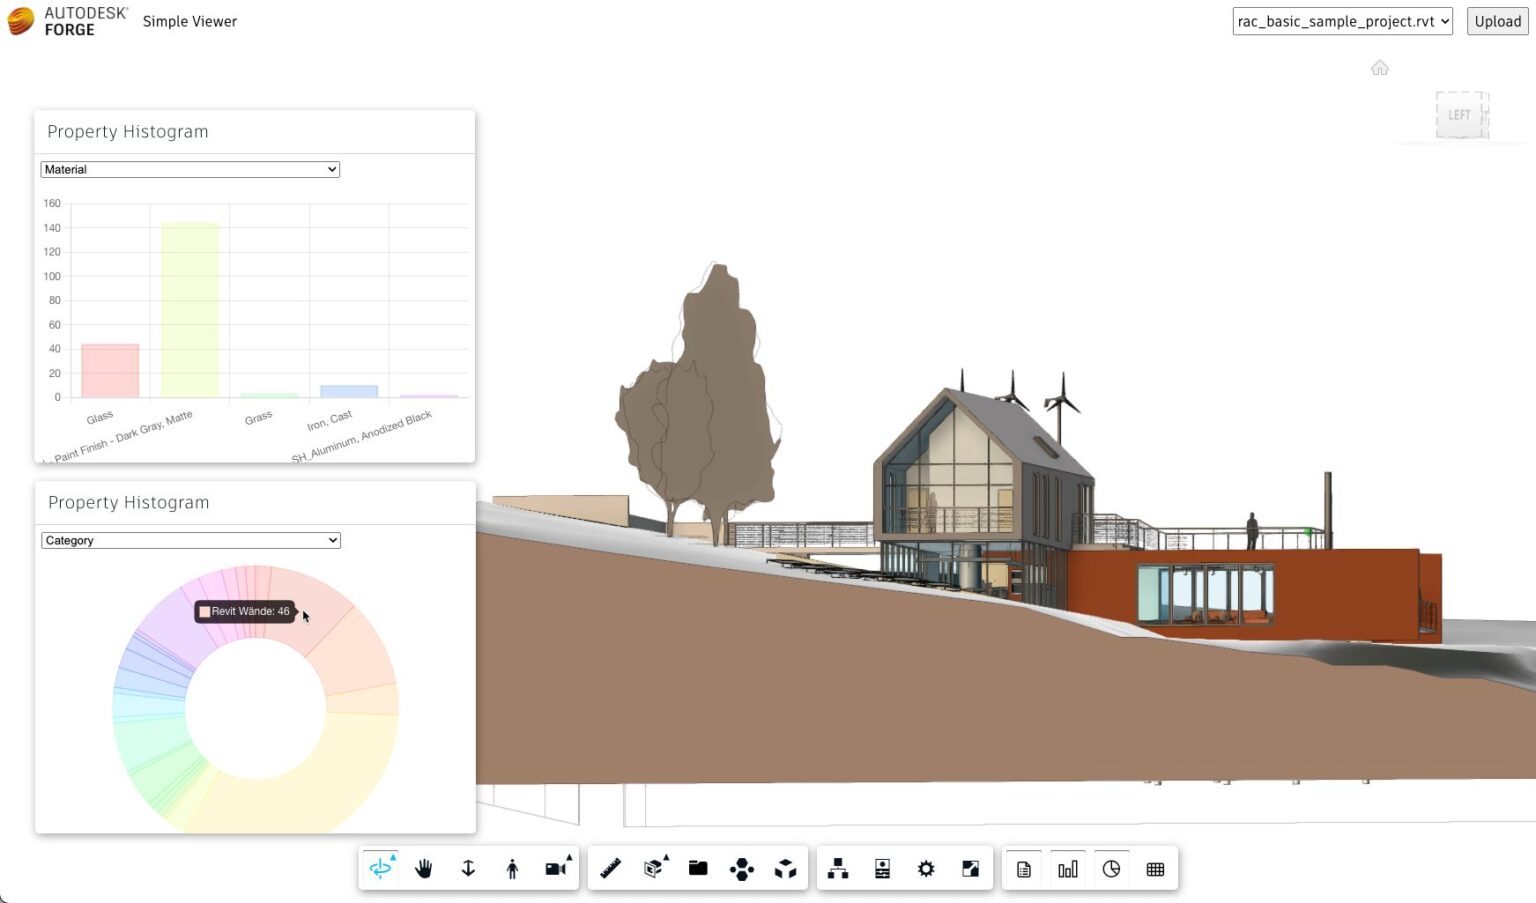This screenshot has width=1536, height=903.
Task: Open the Model browser hierarchy panel
Action: pos(838,868)
